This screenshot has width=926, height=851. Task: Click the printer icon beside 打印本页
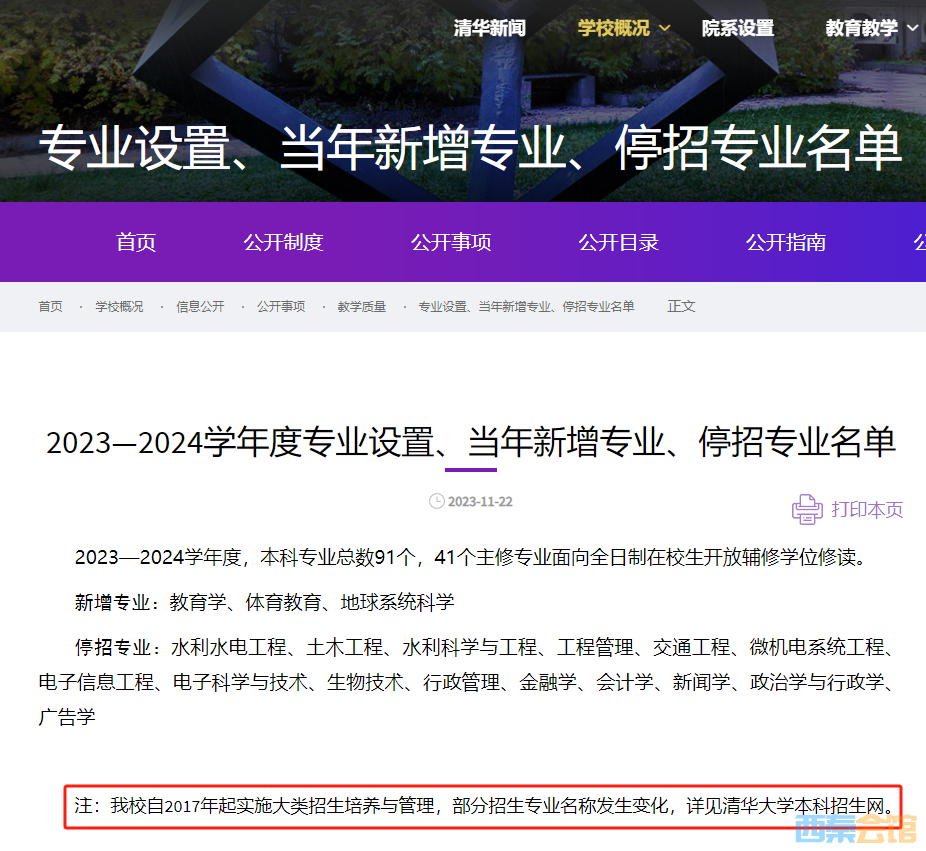click(807, 509)
